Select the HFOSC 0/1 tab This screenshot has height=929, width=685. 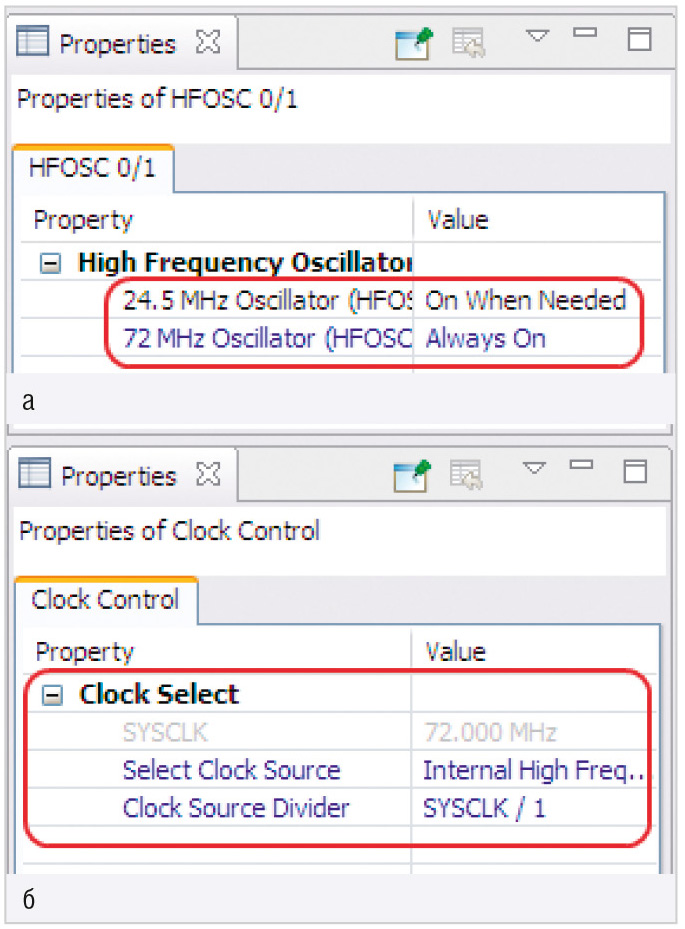point(92,168)
